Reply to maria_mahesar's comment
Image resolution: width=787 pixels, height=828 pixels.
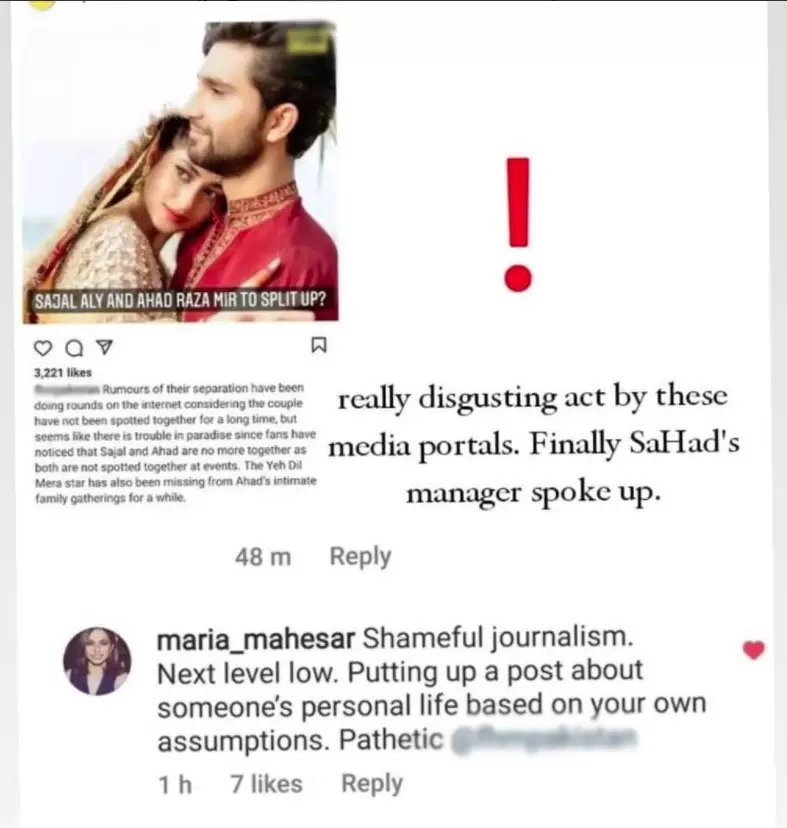pos(372,784)
